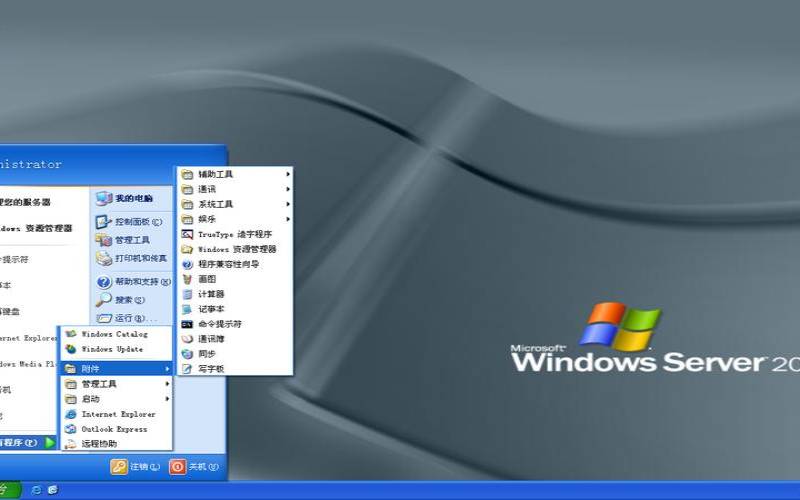Image resolution: width=800 pixels, height=500 pixels.
Task: Open 打印机和传真 (Printers and Faxes)
Action: 133,258
